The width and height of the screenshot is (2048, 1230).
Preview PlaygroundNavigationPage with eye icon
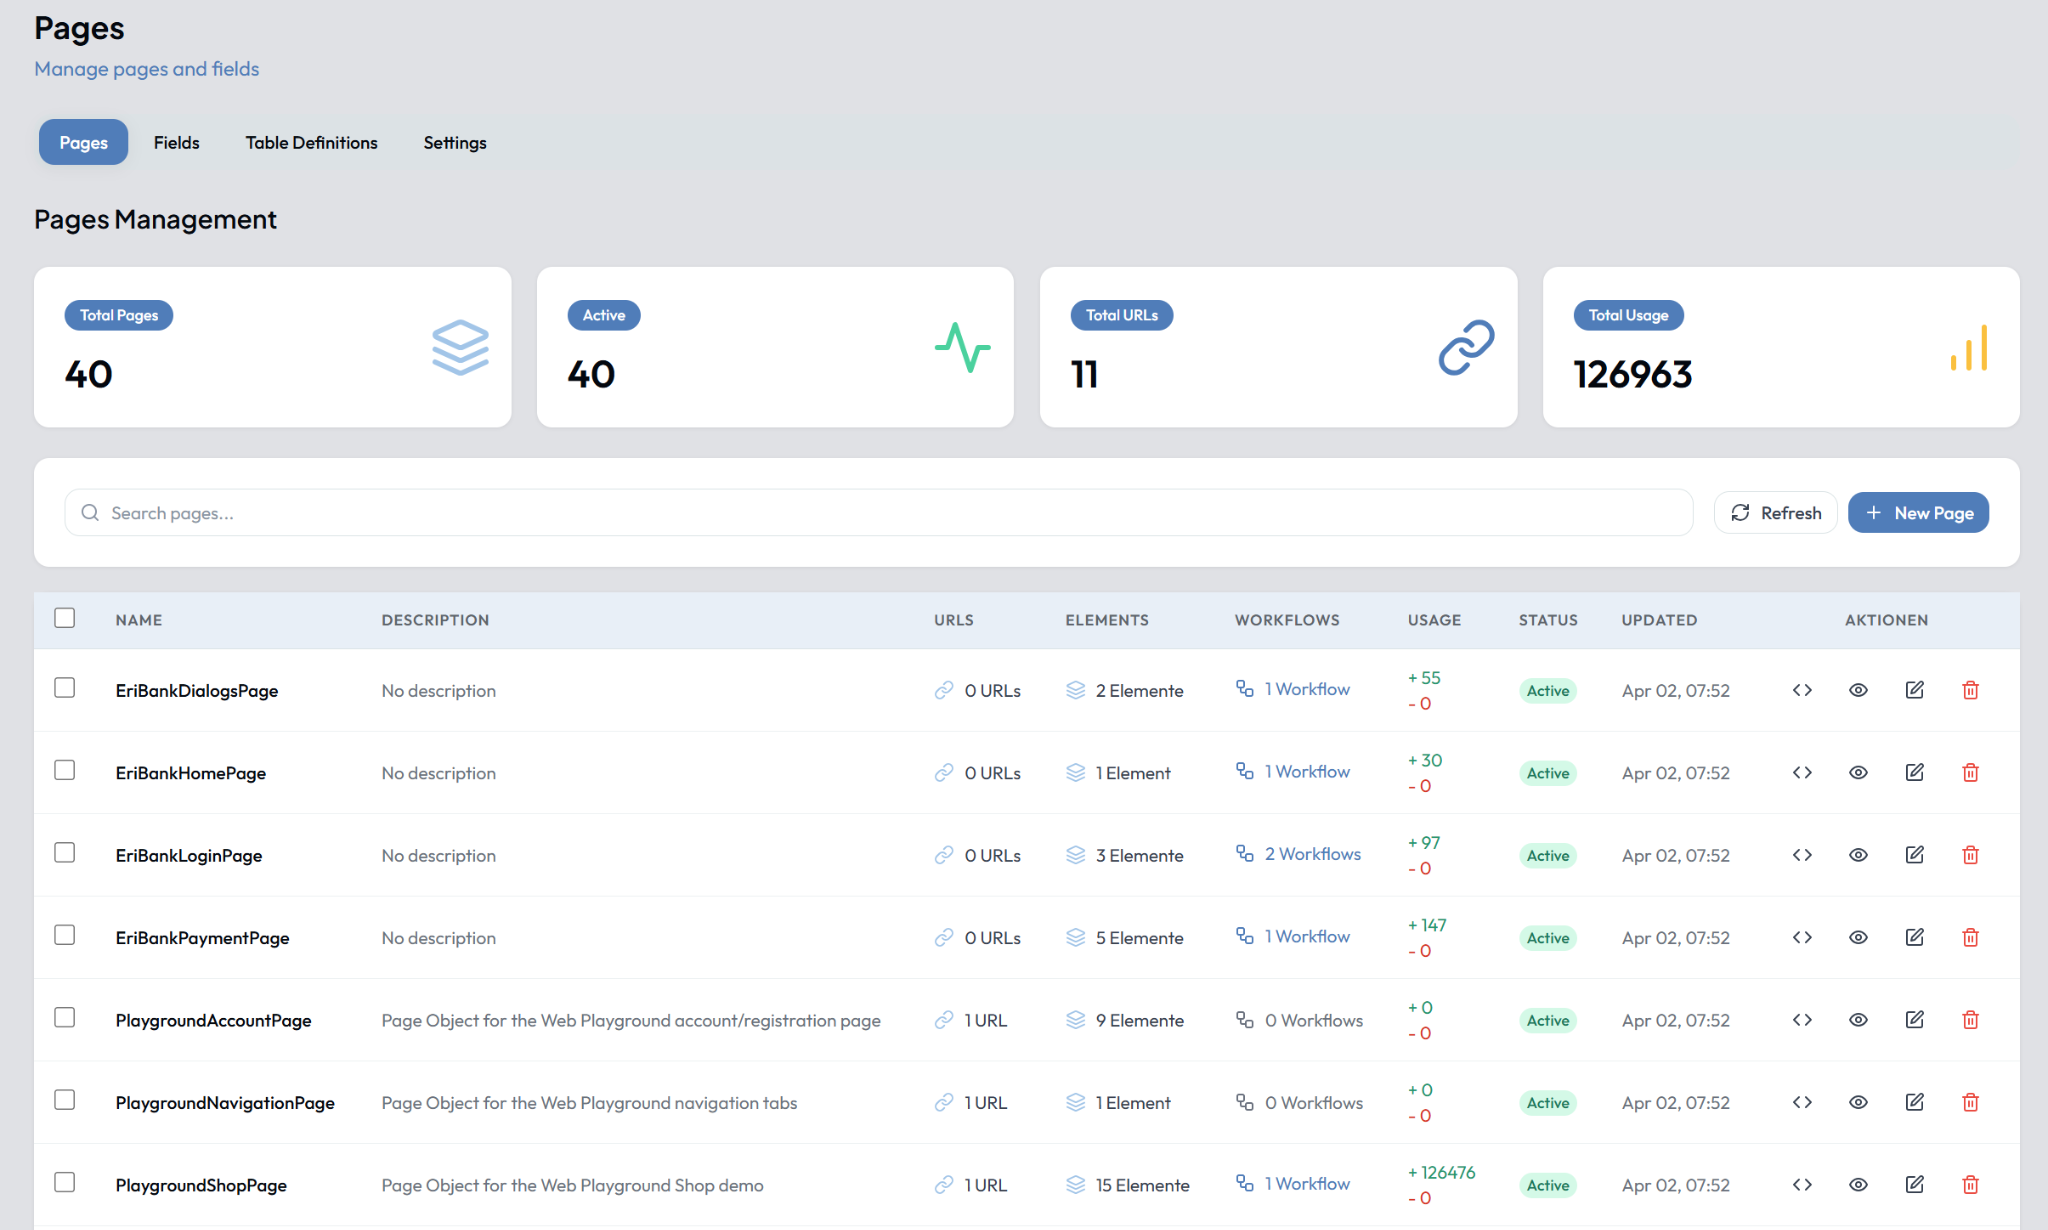coord(1858,1102)
